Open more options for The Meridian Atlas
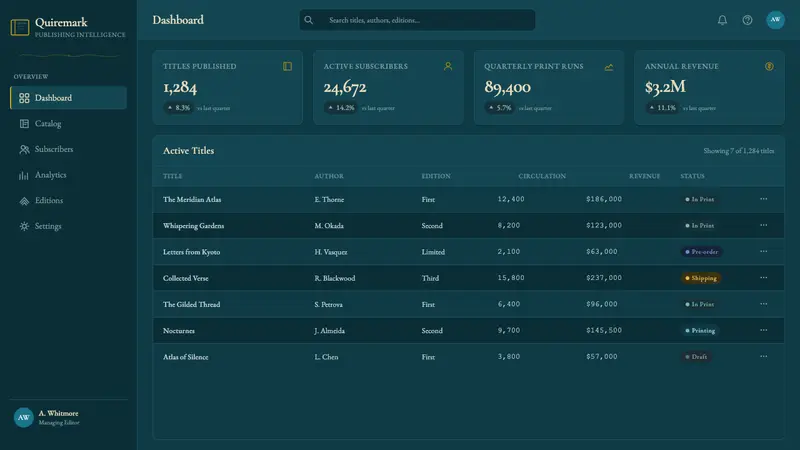This screenshot has height=450, width=800. pyautogui.click(x=763, y=199)
